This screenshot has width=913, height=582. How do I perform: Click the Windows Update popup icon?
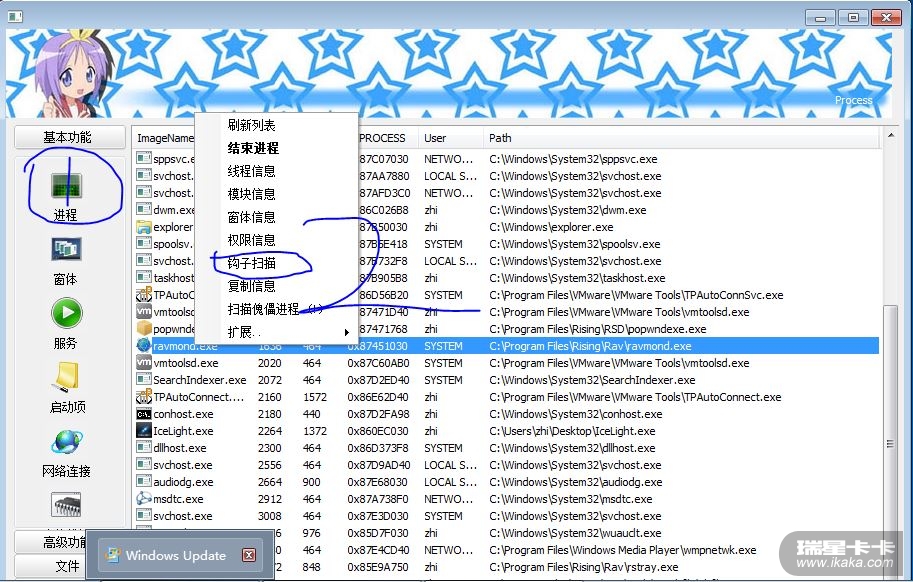tap(112, 555)
